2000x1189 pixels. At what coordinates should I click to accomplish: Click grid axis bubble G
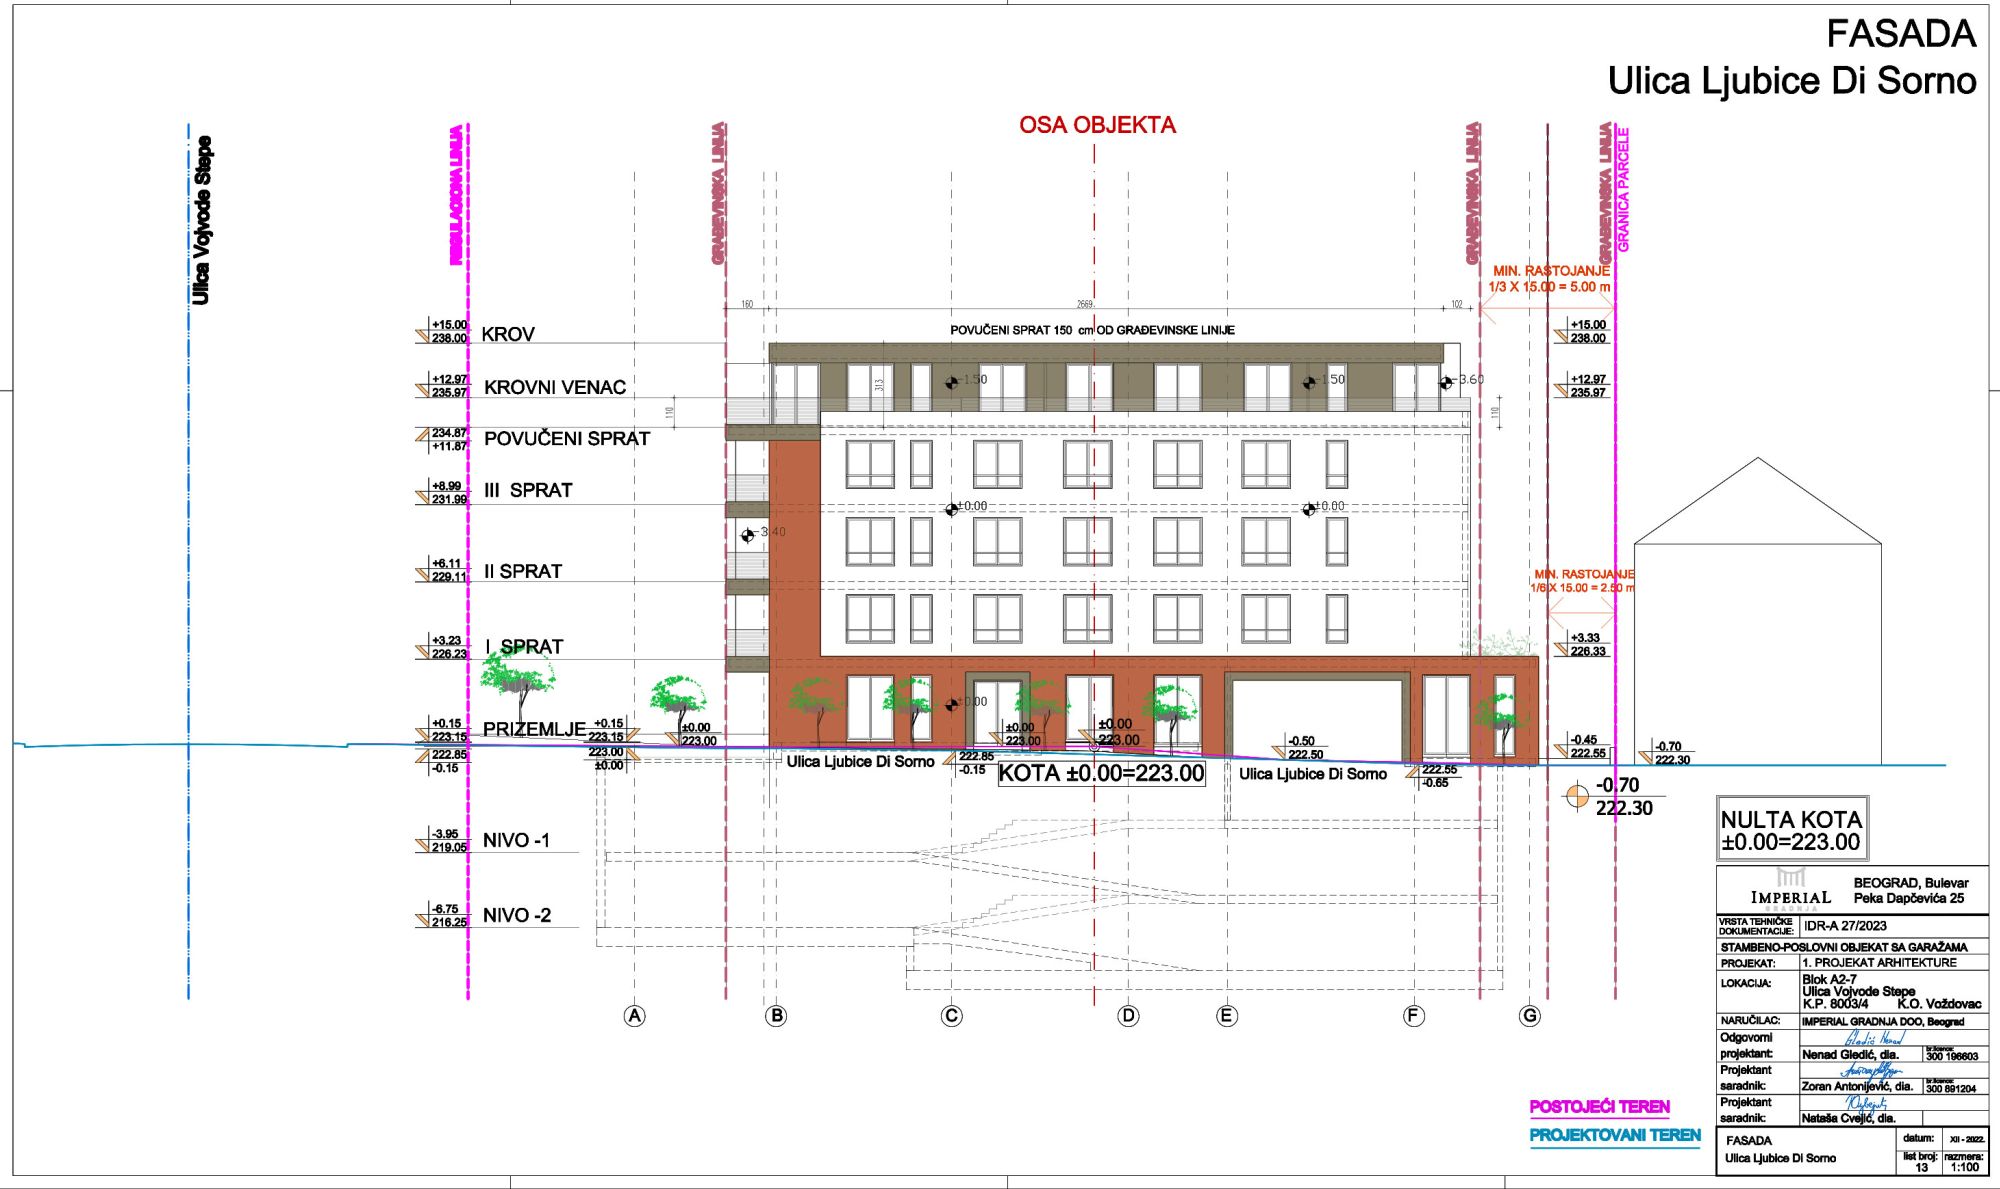[1530, 1016]
